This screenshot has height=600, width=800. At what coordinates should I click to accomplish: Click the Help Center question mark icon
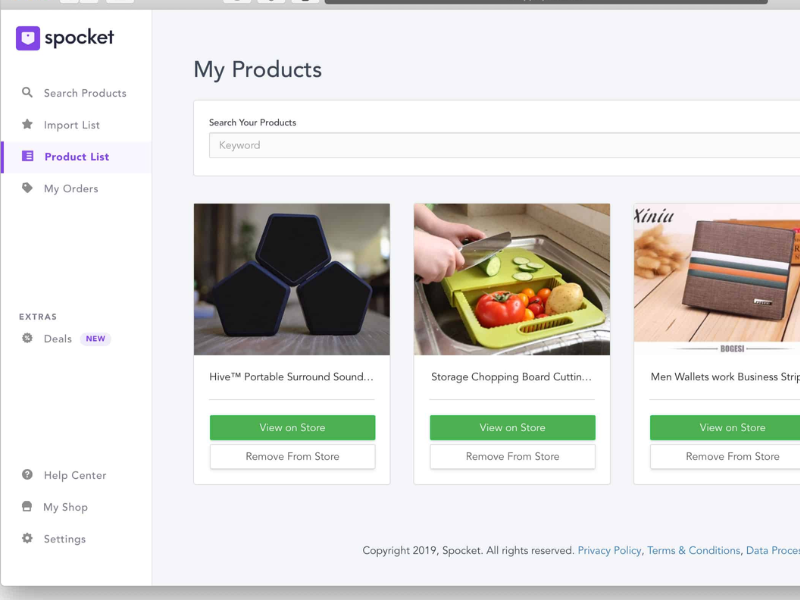click(27, 474)
